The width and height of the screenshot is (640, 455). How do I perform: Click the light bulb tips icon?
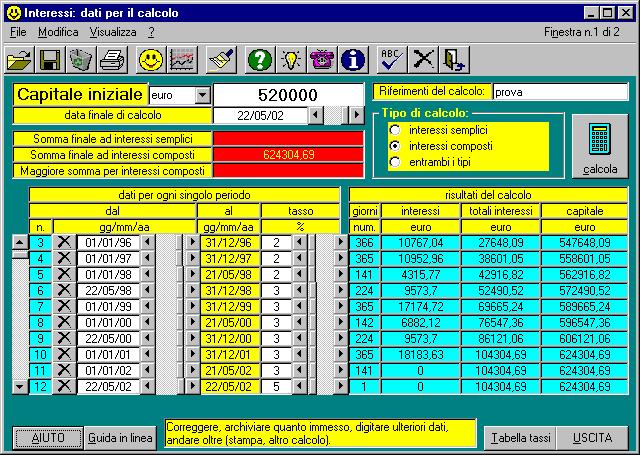point(291,59)
